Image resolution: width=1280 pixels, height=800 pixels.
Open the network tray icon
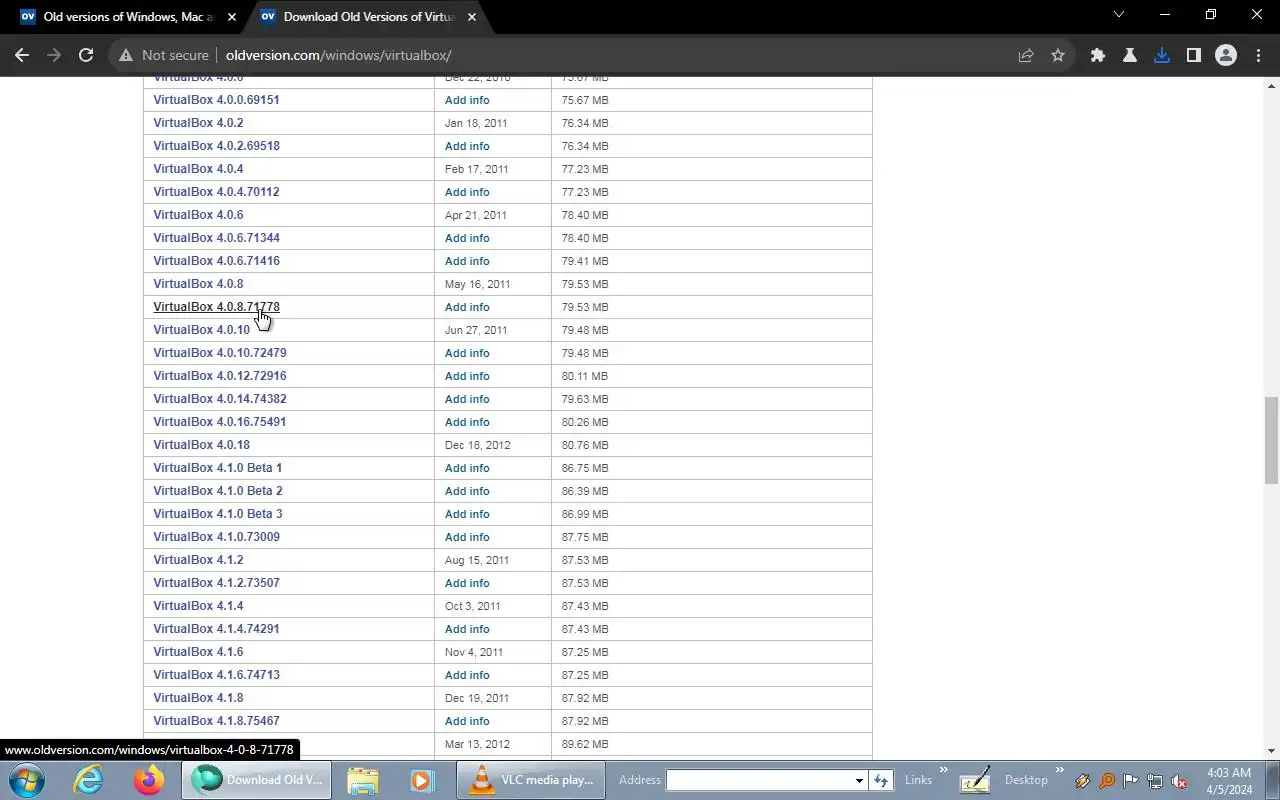(1155, 781)
